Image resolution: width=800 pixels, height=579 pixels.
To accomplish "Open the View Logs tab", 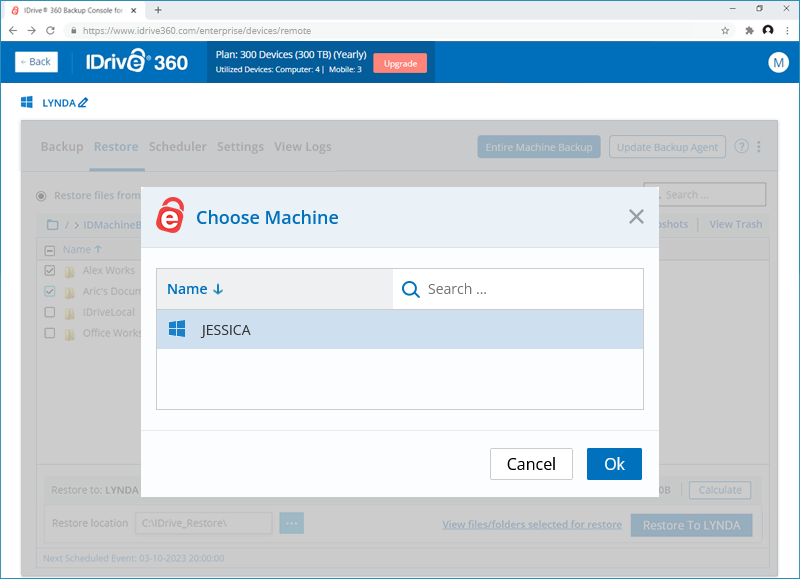I will pos(303,147).
